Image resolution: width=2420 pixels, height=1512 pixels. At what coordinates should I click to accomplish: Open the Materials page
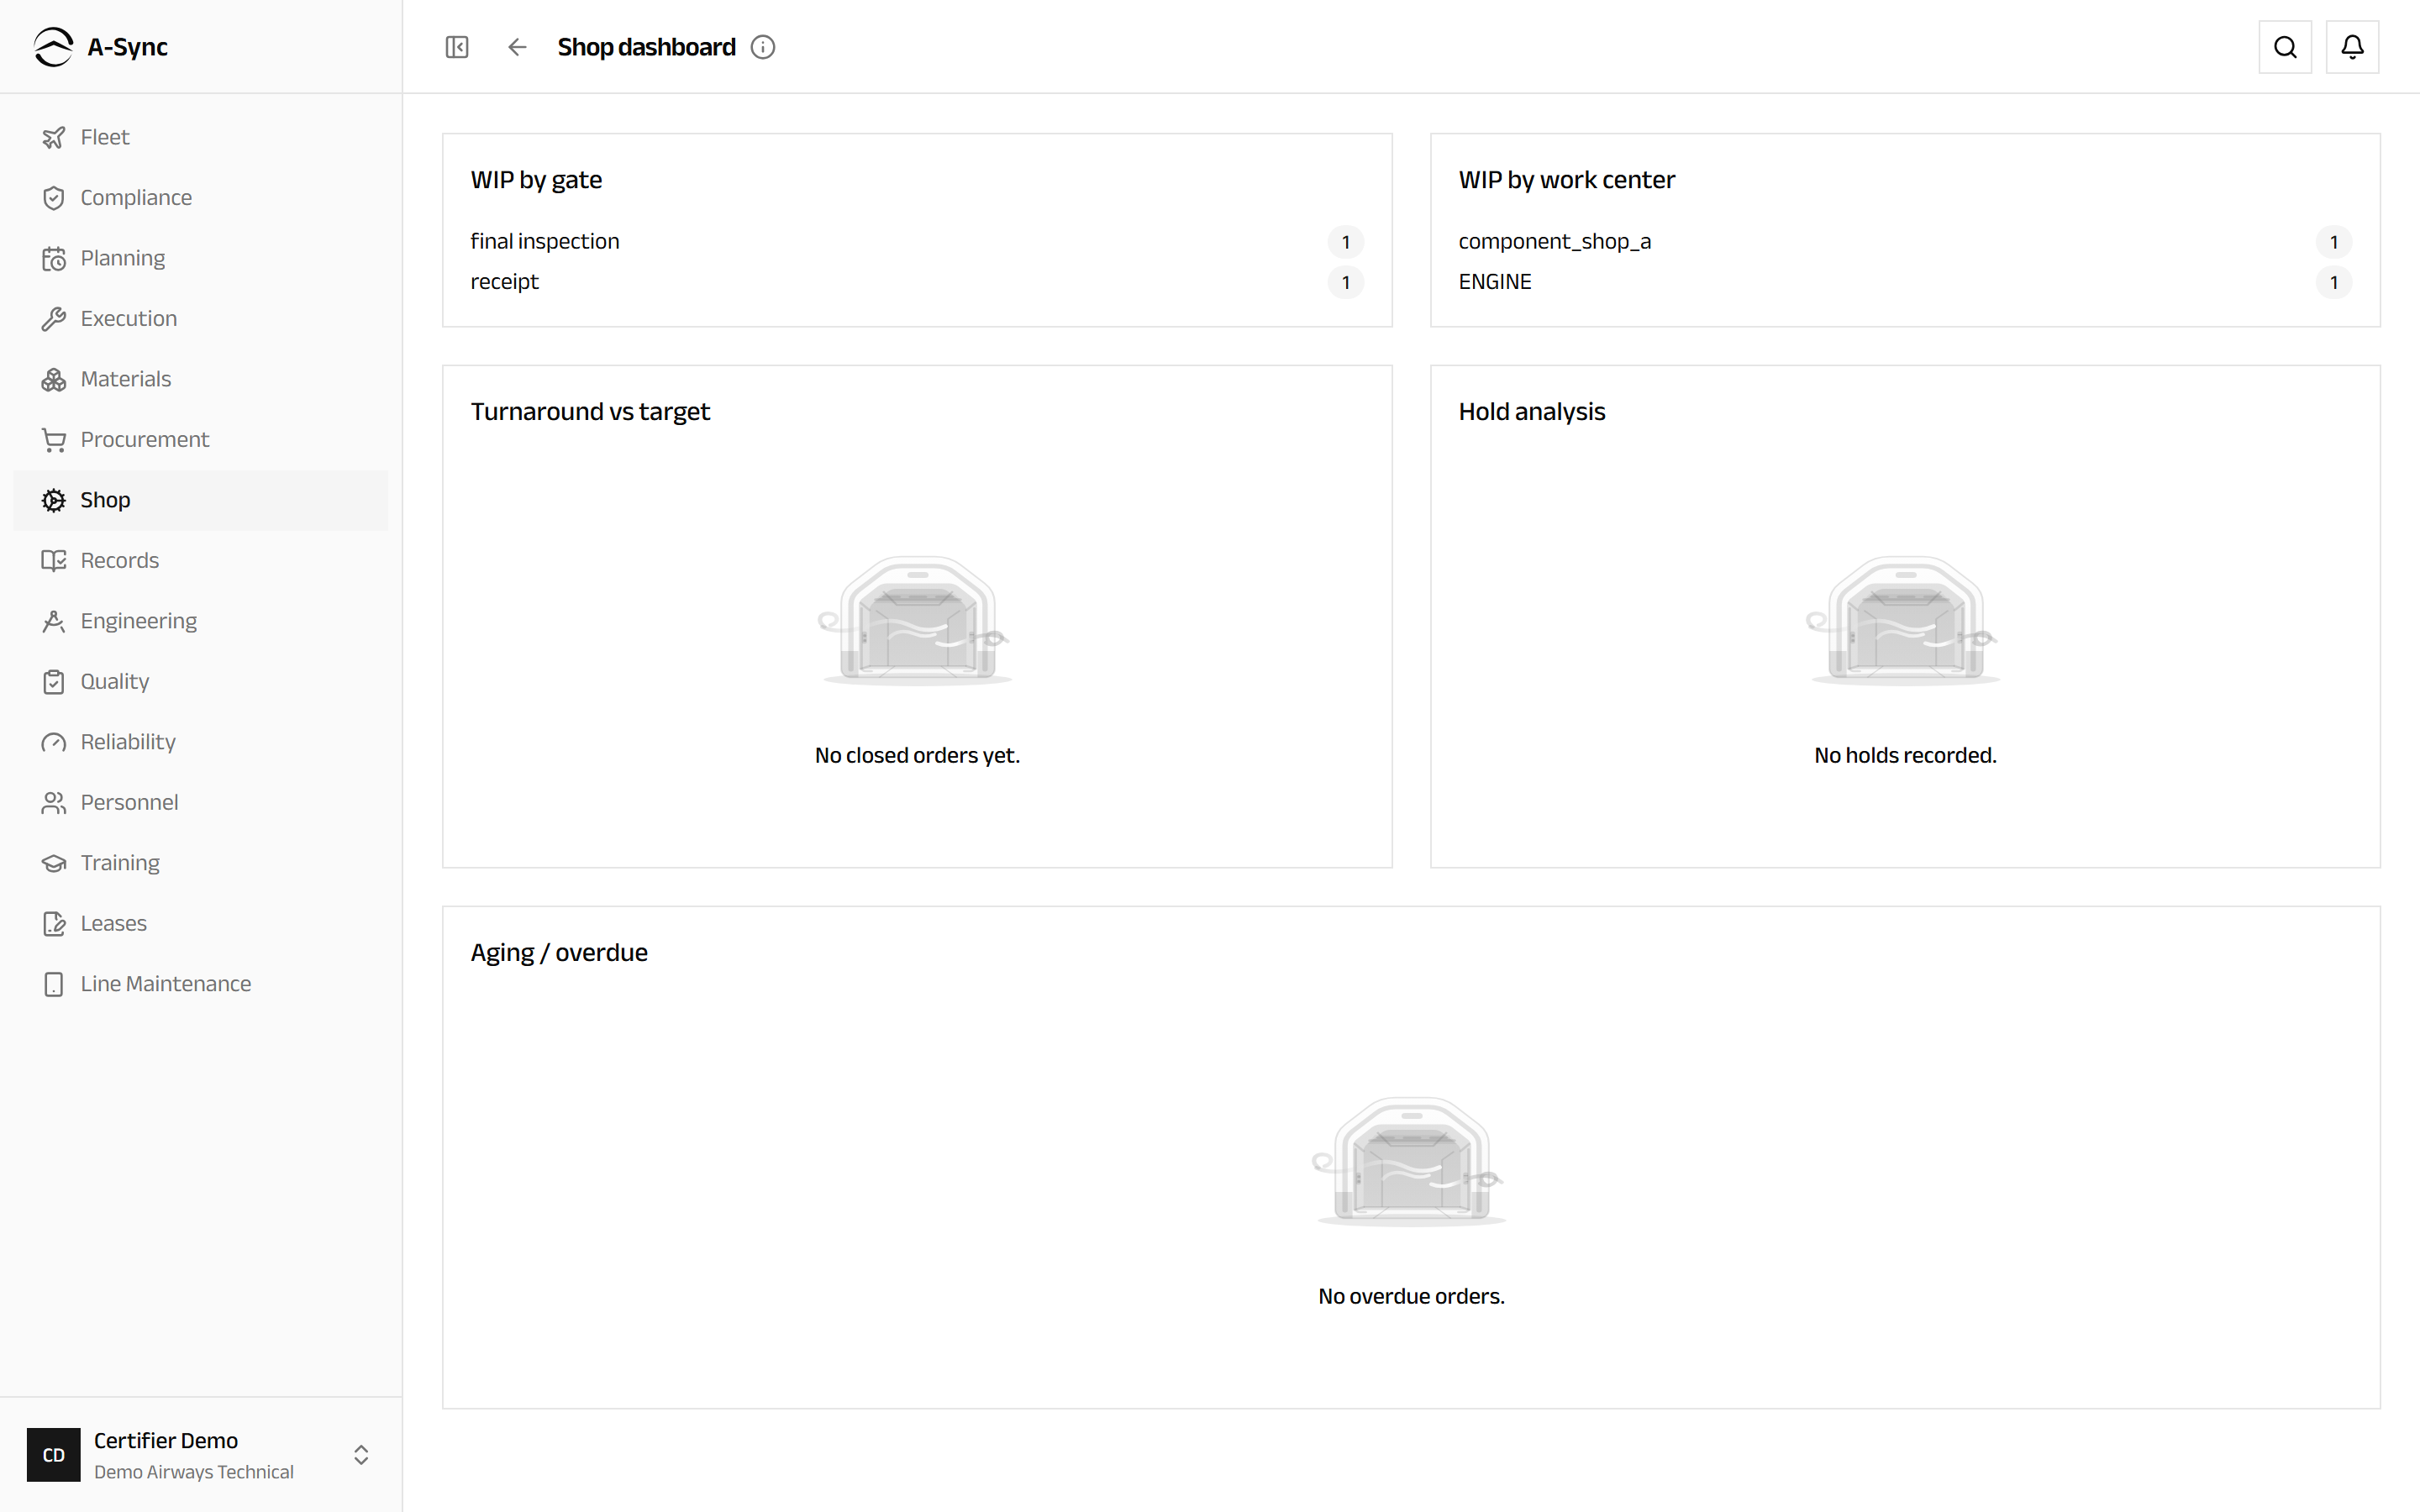[x=201, y=380]
